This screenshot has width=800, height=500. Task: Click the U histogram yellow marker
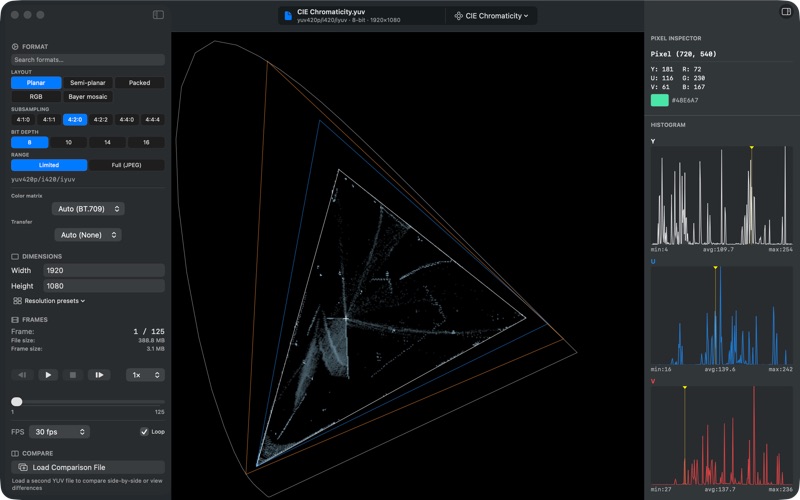click(x=715, y=268)
